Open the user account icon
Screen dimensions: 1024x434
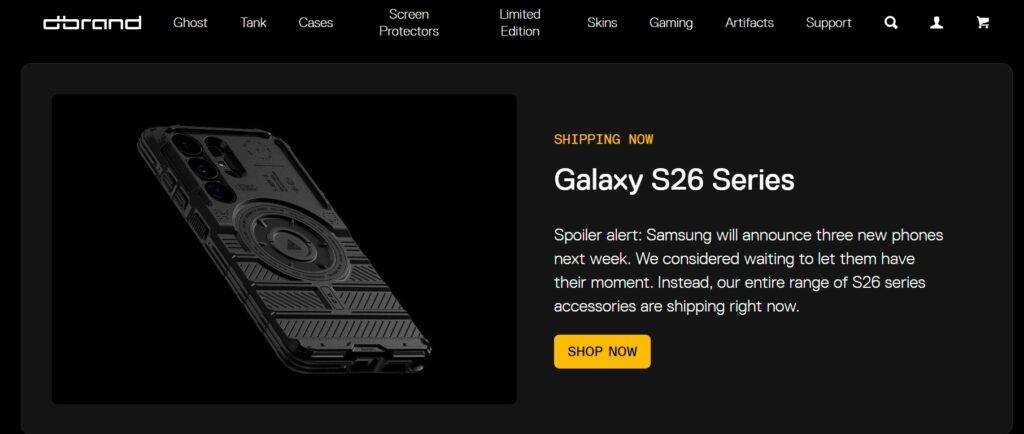click(x=937, y=22)
